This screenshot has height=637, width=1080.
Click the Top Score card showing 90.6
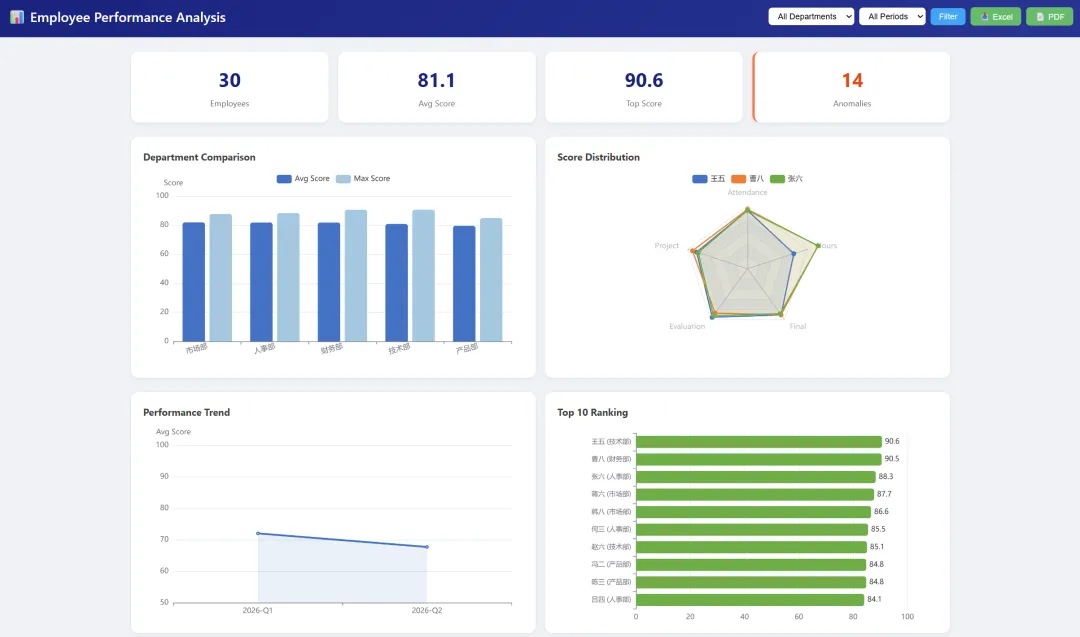[643, 87]
